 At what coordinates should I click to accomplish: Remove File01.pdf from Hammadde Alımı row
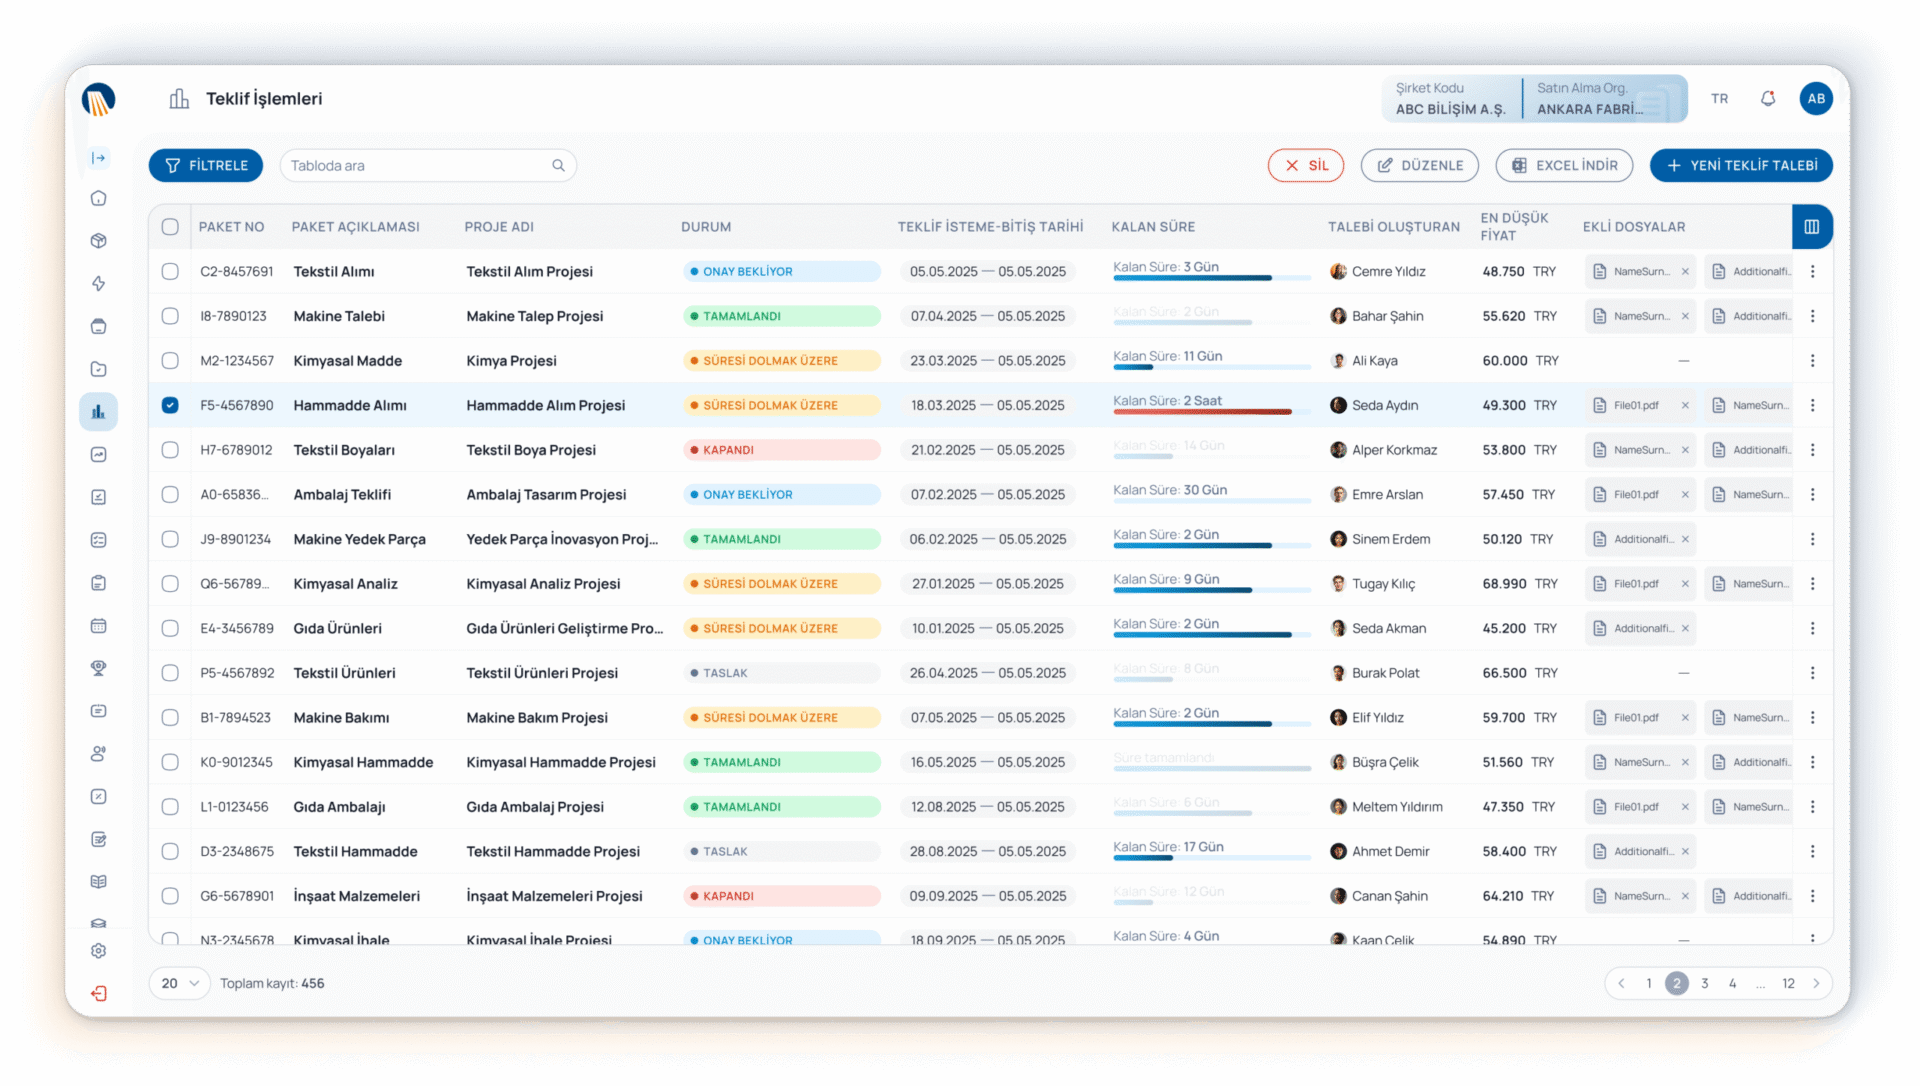click(x=1685, y=405)
